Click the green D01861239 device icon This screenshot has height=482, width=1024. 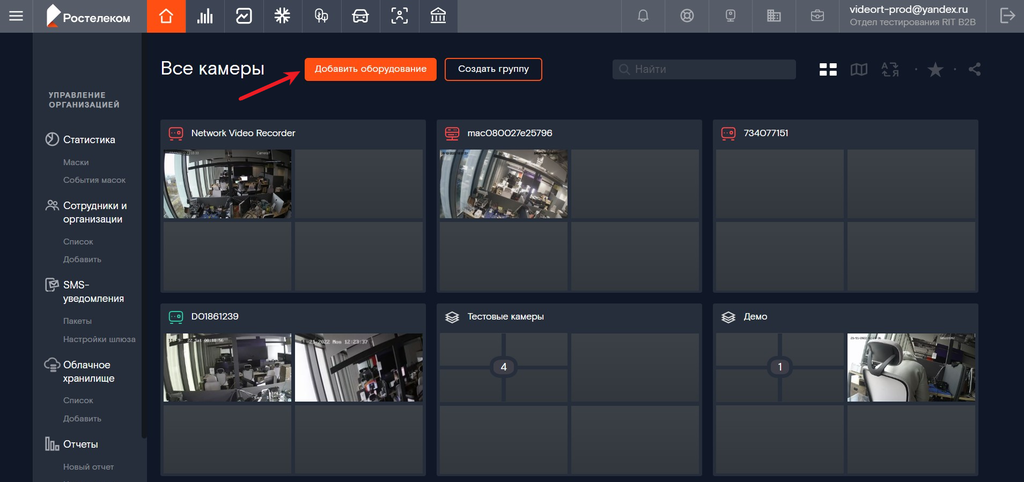point(176,316)
